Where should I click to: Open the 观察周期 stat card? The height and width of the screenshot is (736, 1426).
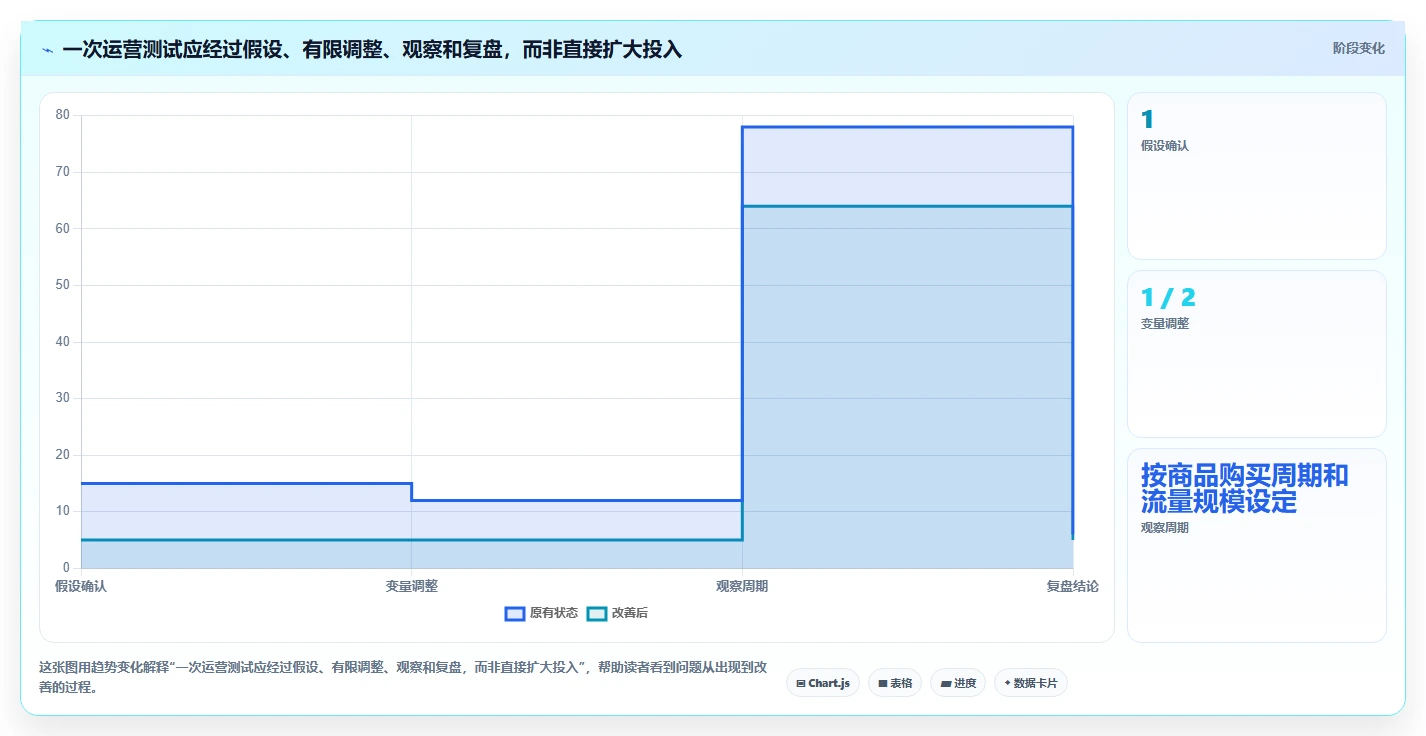click(1257, 545)
